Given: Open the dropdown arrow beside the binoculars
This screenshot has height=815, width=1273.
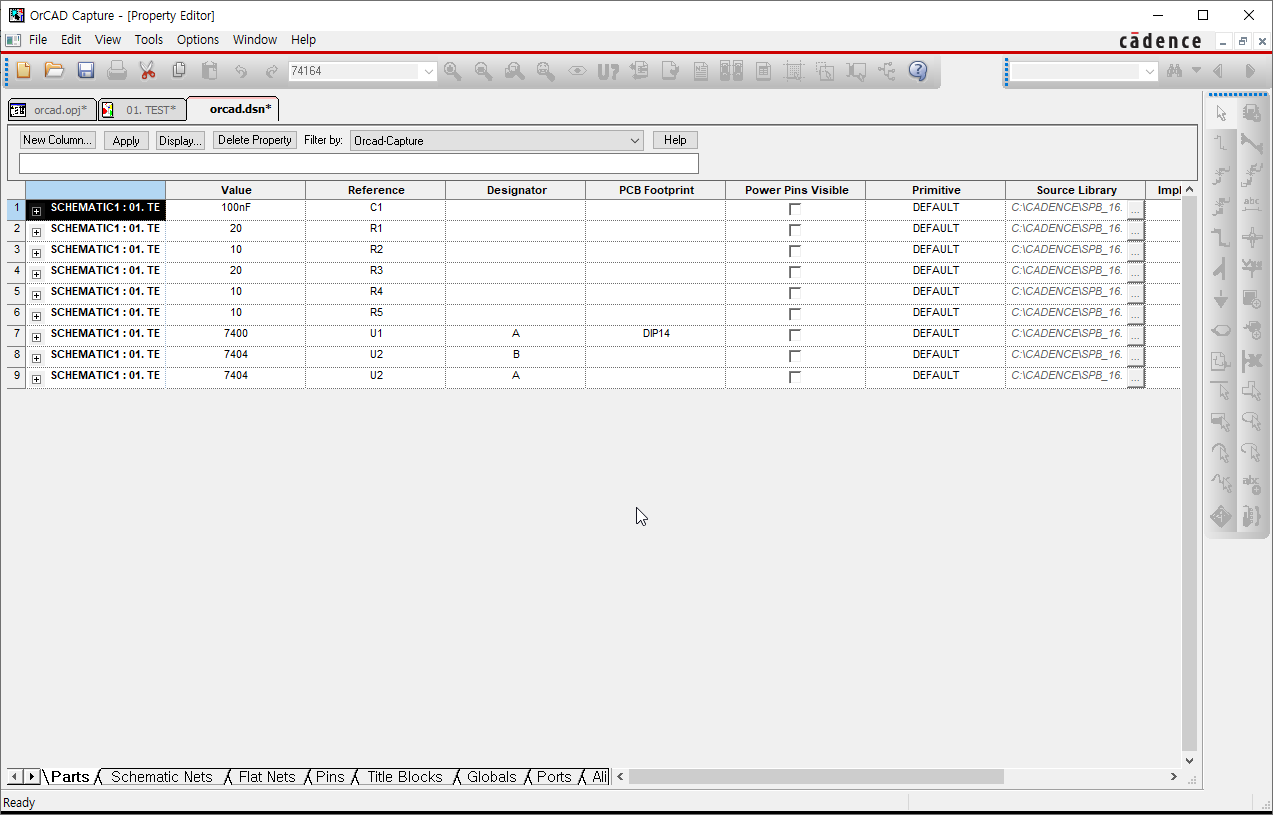Looking at the screenshot, I should pyautogui.click(x=1196, y=71).
